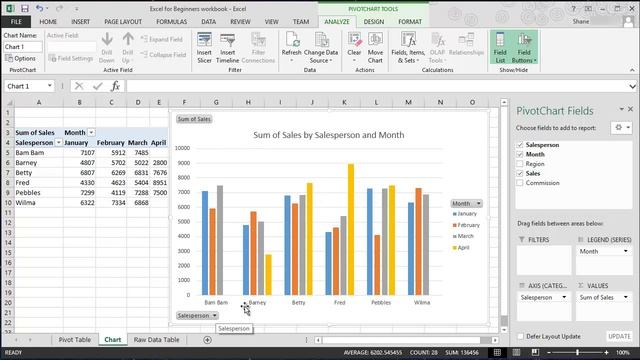Click the PivotChart Options button

(20, 58)
